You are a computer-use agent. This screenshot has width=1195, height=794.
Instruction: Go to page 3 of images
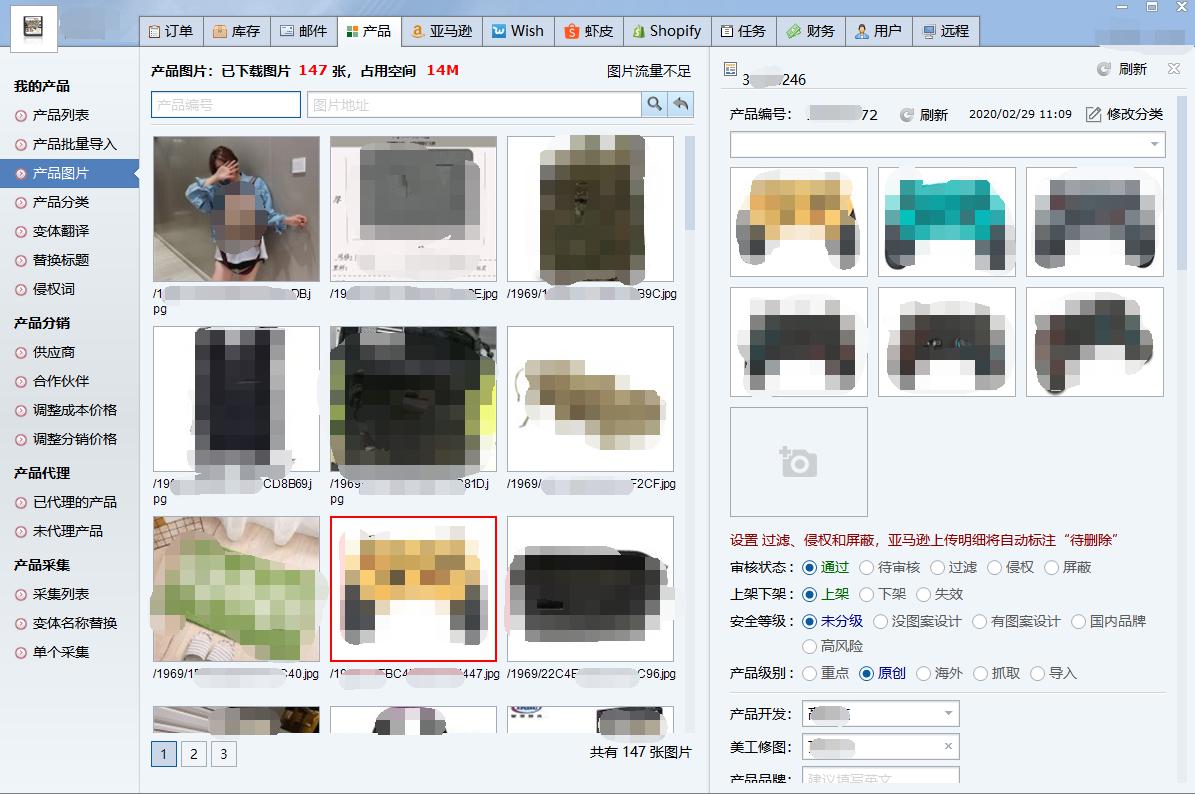[223, 754]
